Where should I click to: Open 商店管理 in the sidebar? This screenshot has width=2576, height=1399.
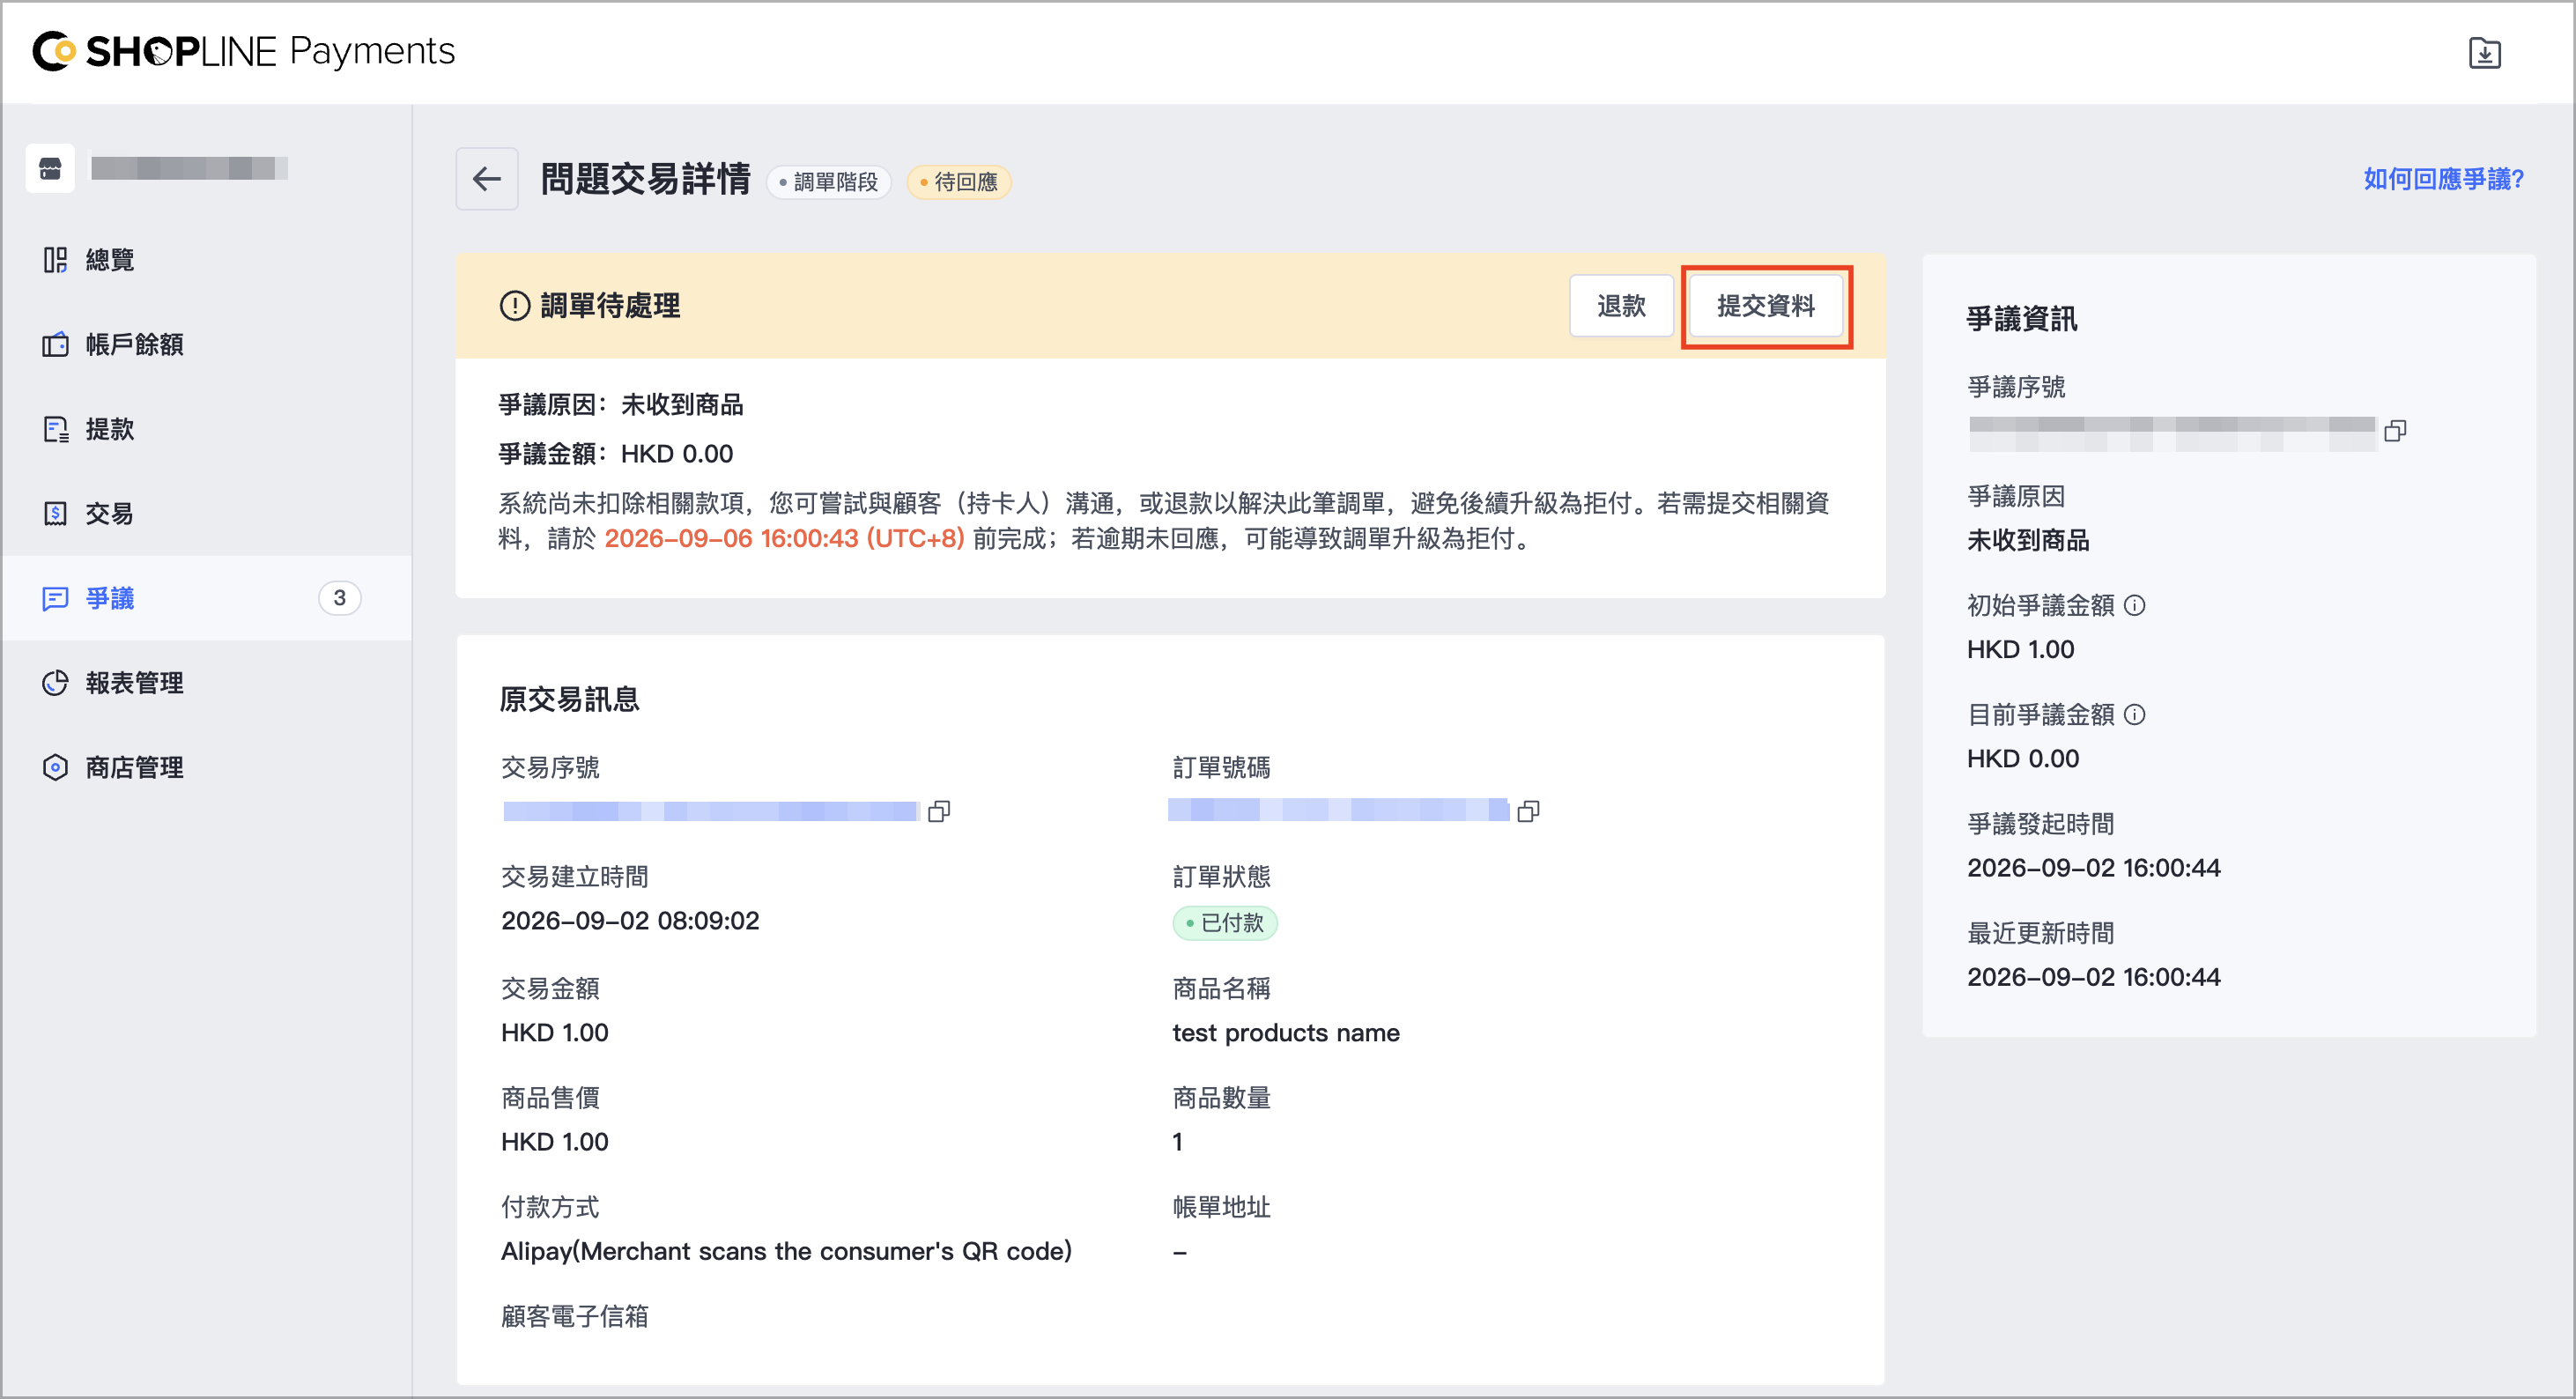pyautogui.click(x=206, y=767)
